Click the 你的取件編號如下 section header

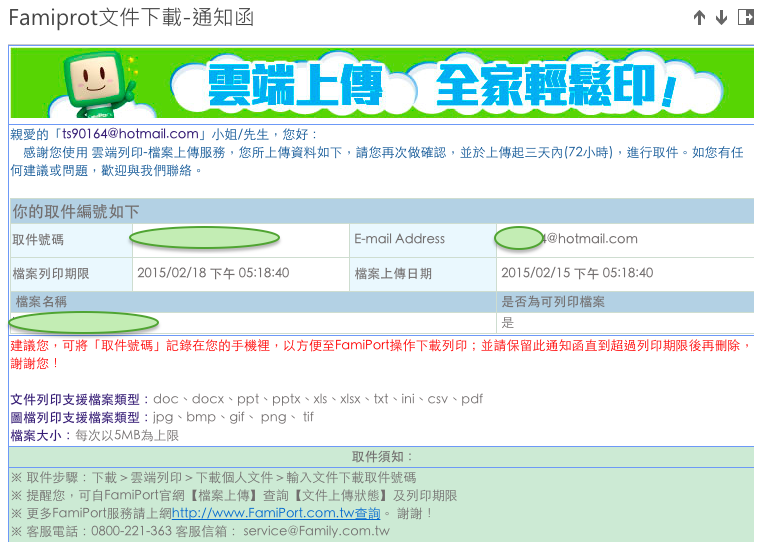pyautogui.click(x=76, y=211)
